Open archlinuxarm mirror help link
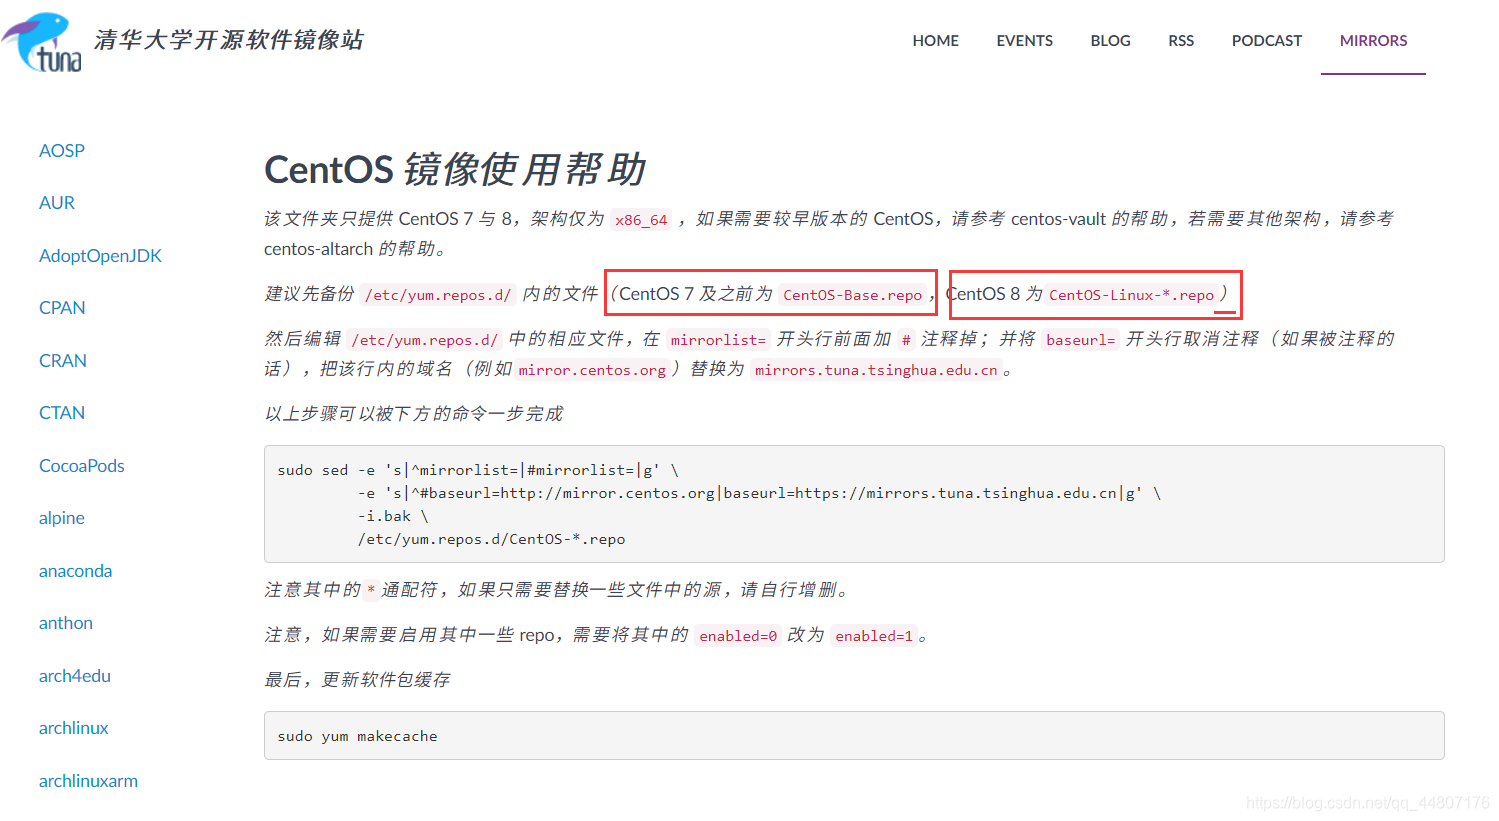The height and width of the screenshot is (821, 1499). point(88,781)
